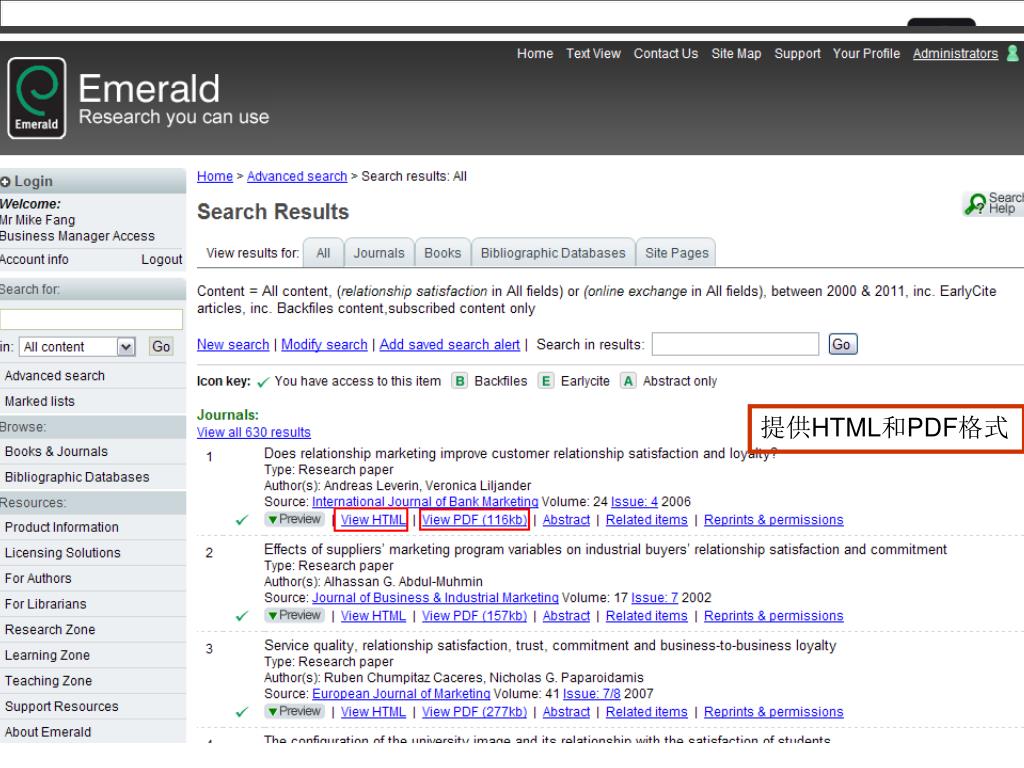Open Abstract for result 2
This screenshot has height=768, width=1024.
tap(566, 616)
